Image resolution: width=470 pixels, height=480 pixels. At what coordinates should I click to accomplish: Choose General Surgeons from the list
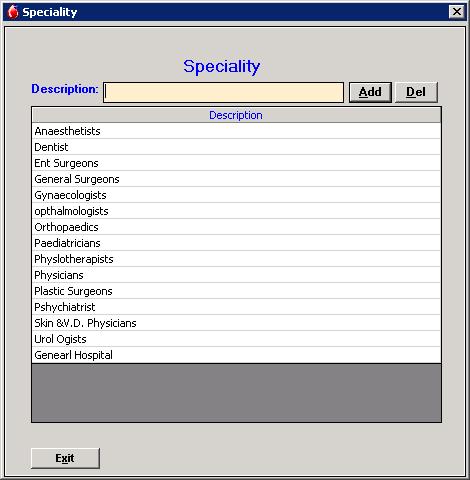coord(236,179)
